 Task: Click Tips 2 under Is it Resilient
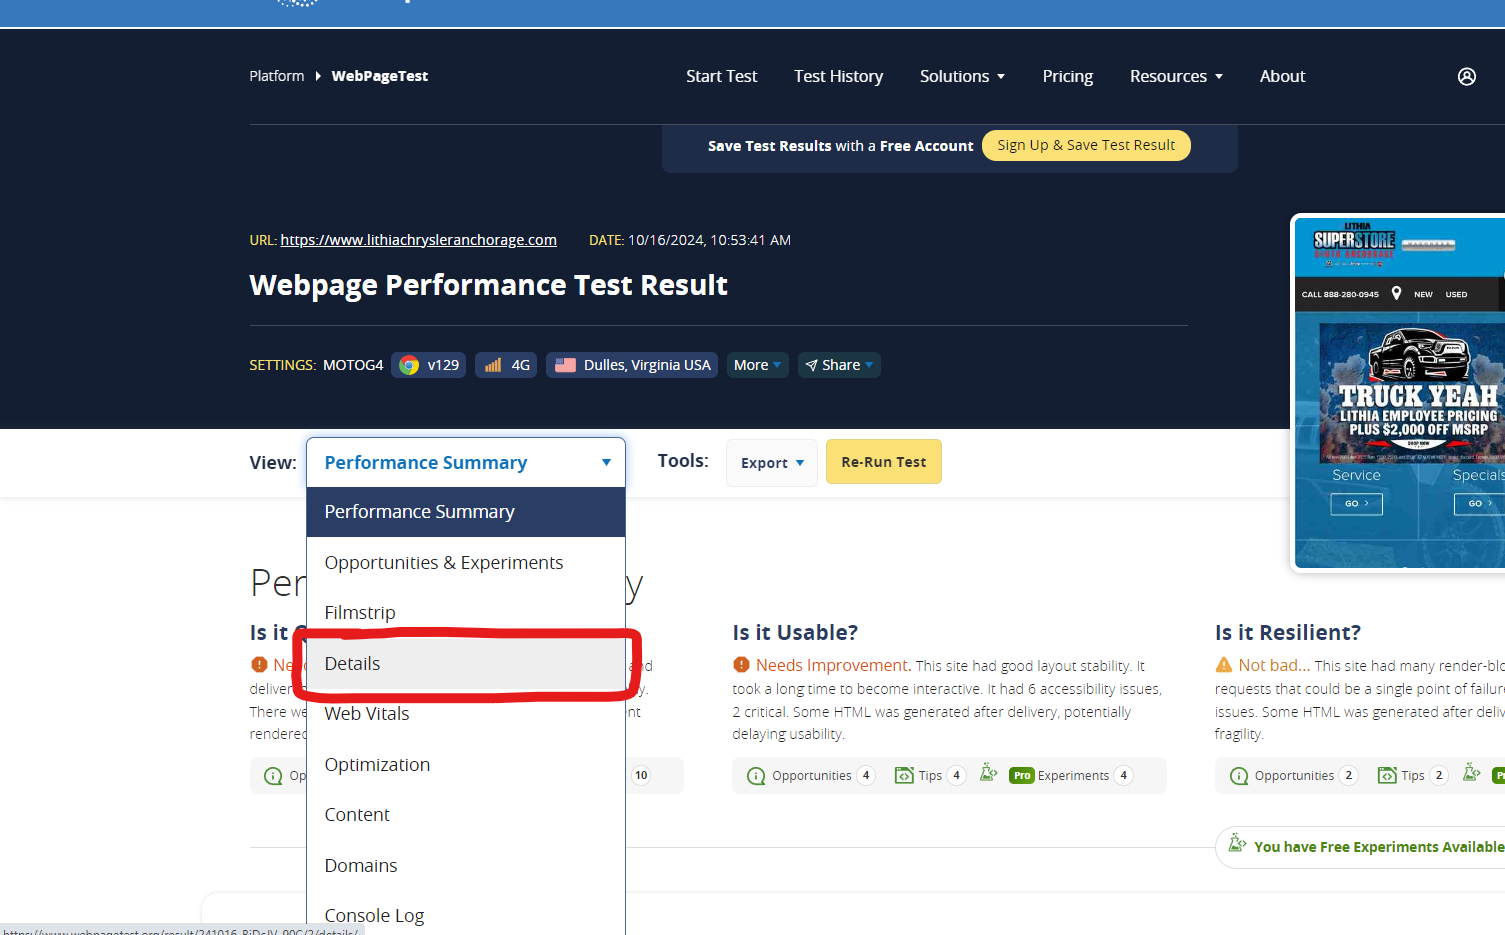[1412, 776]
